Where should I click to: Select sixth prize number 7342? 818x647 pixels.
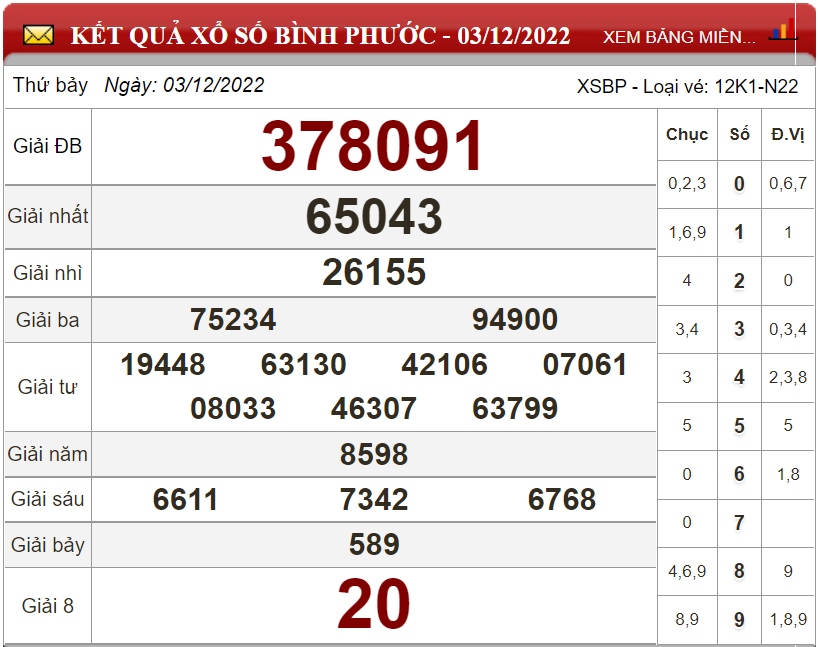coord(374,499)
